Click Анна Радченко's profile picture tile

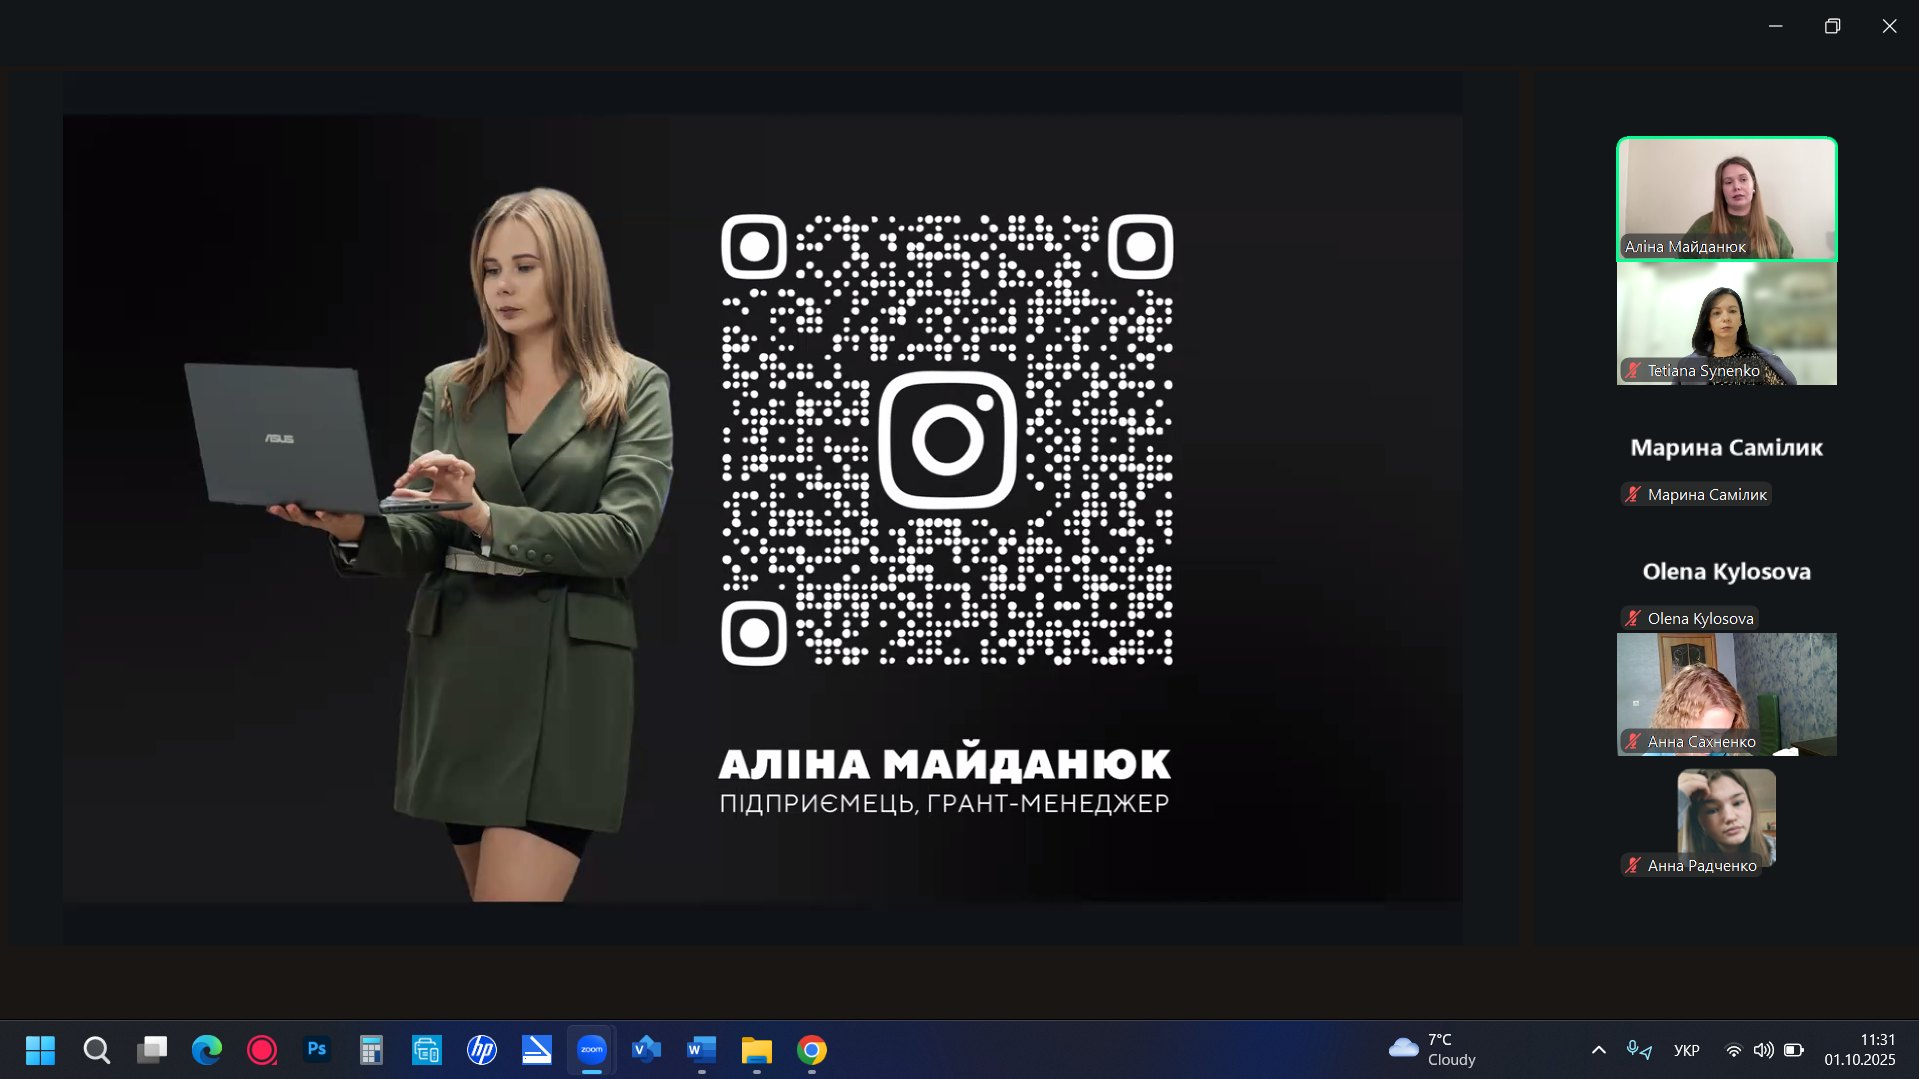tap(1726, 816)
